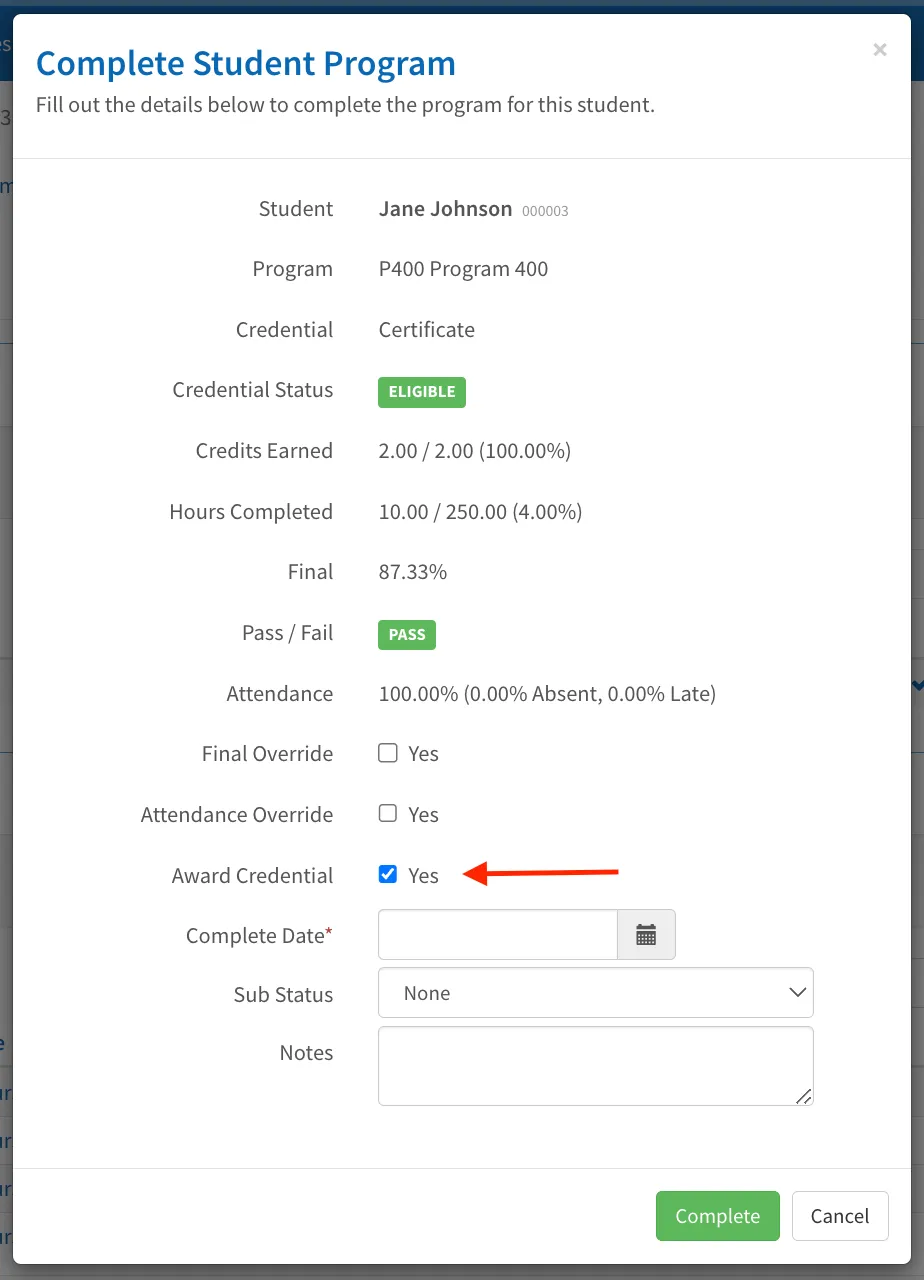Click the student ID 000003

click(x=545, y=211)
